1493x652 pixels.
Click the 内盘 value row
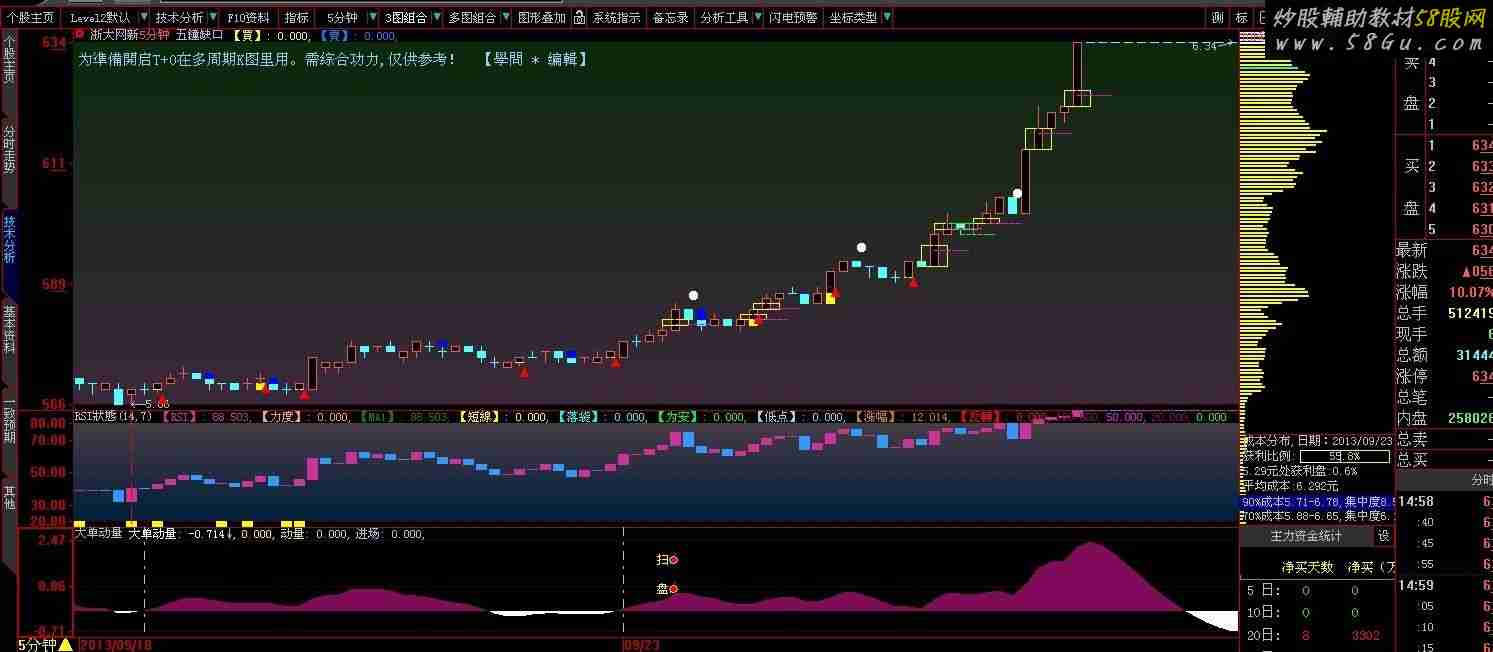(1444, 418)
